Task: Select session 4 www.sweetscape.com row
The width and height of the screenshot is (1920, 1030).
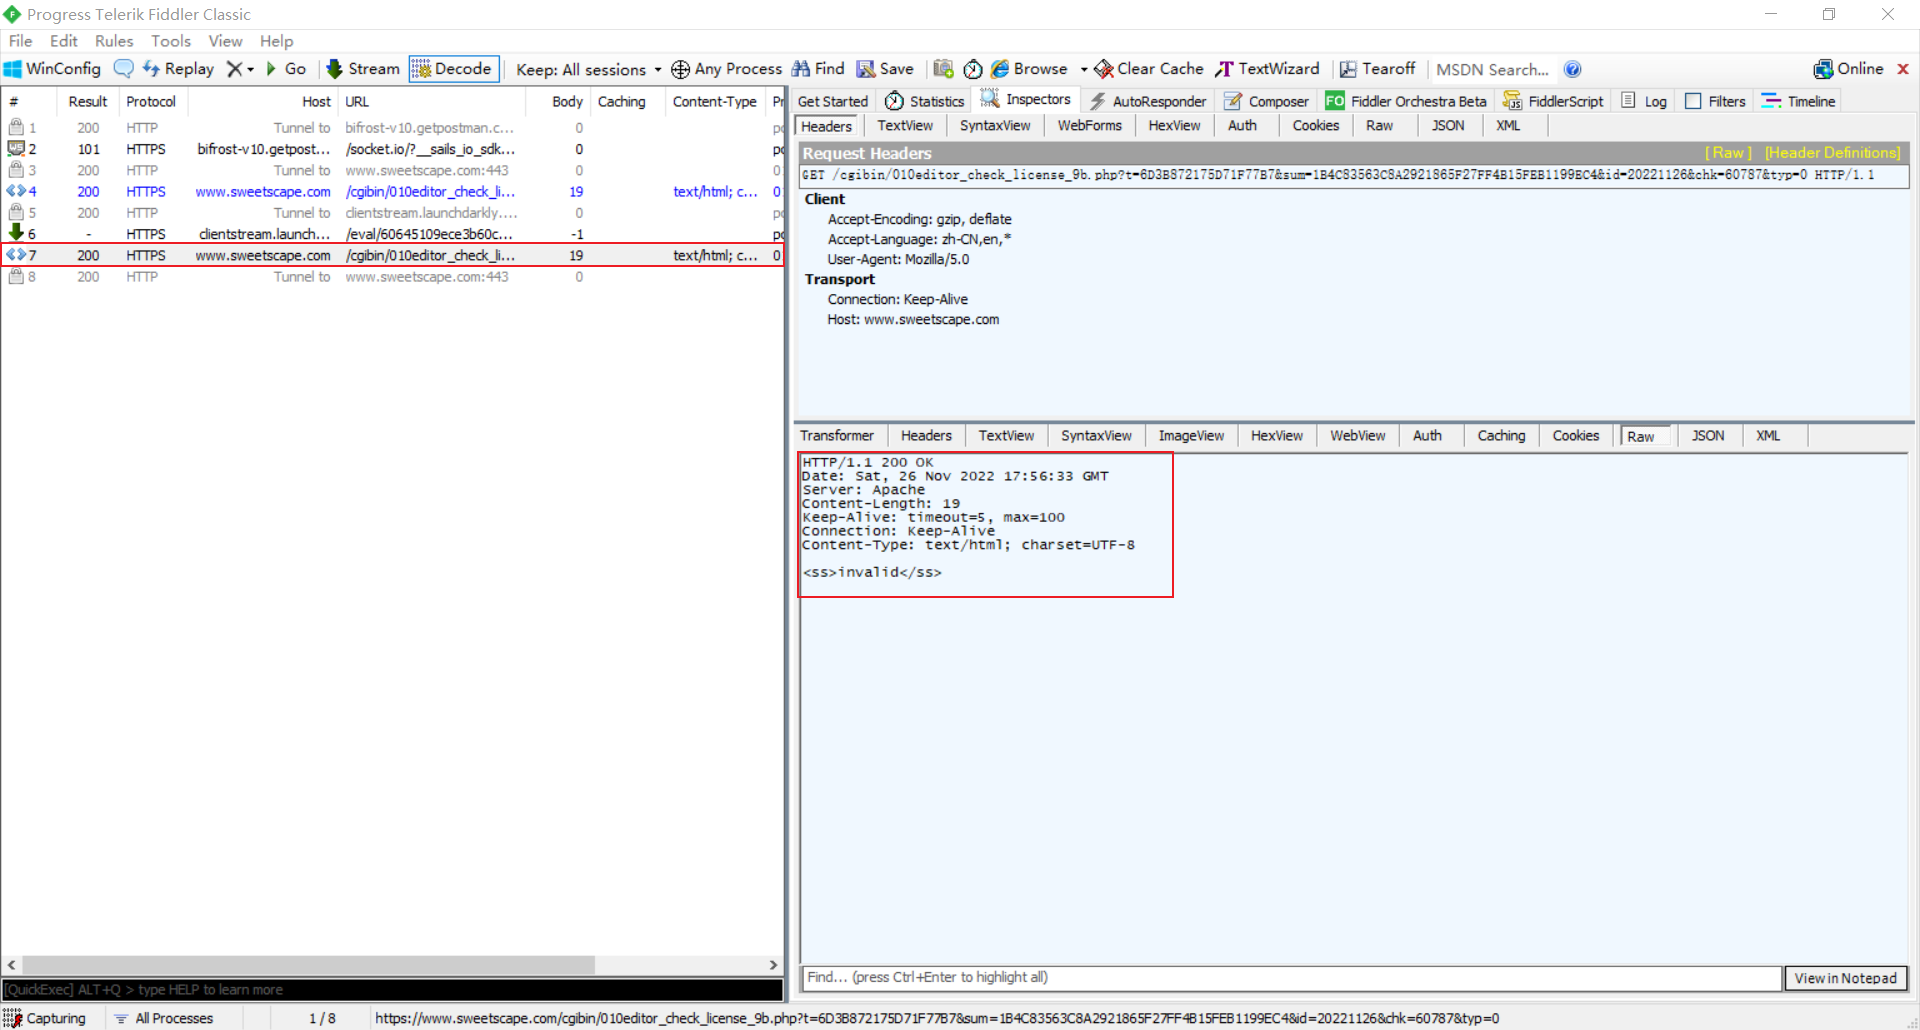Action: coord(392,192)
